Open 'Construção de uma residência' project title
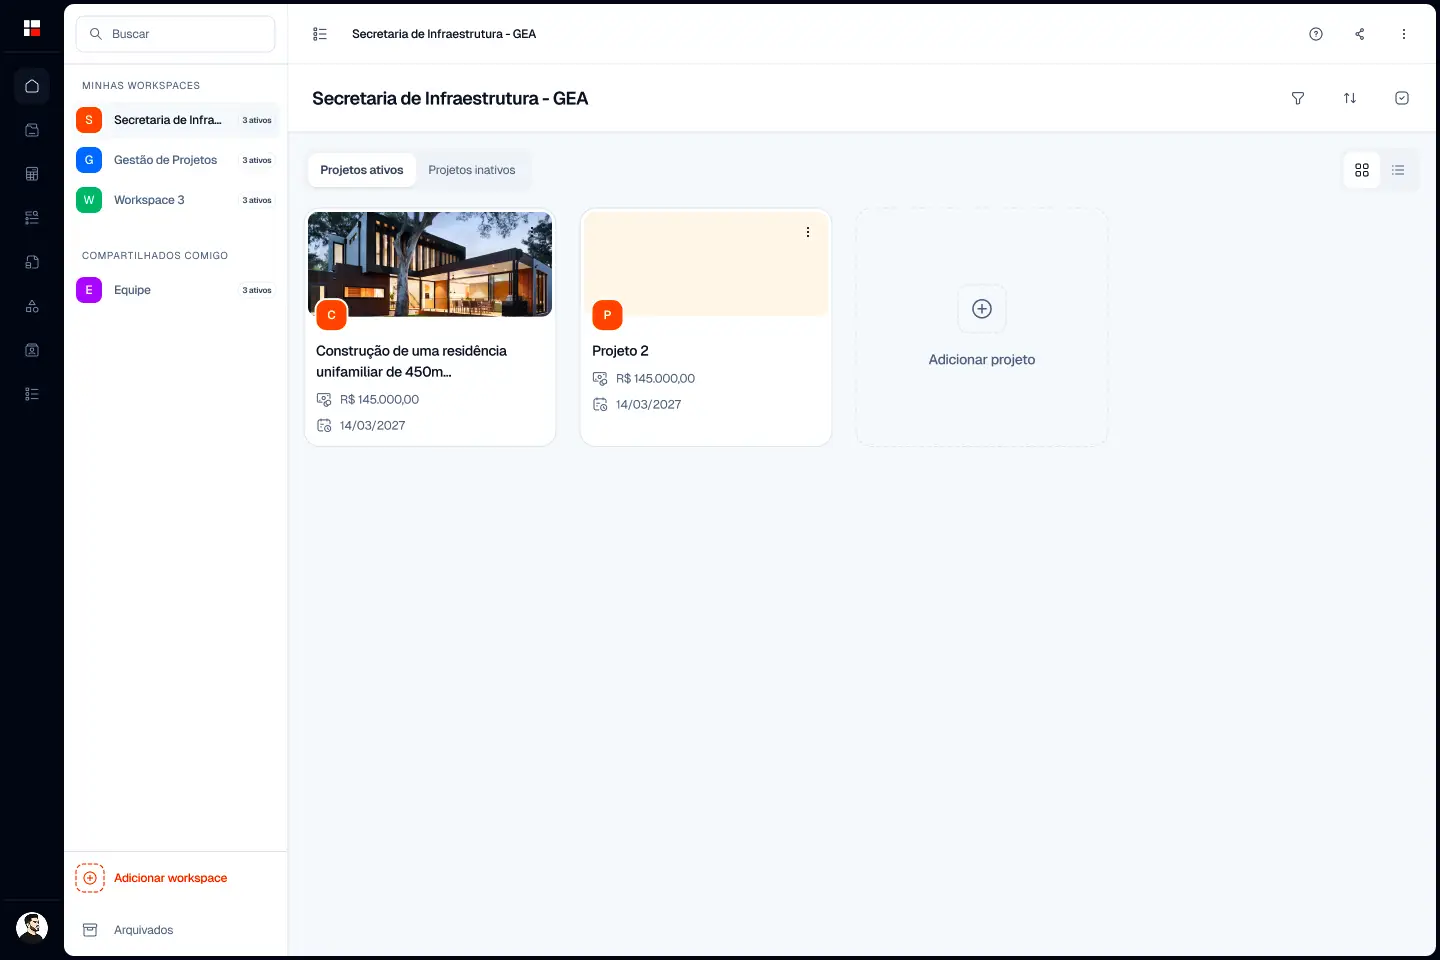This screenshot has width=1440, height=960. pyautogui.click(x=412, y=361)
